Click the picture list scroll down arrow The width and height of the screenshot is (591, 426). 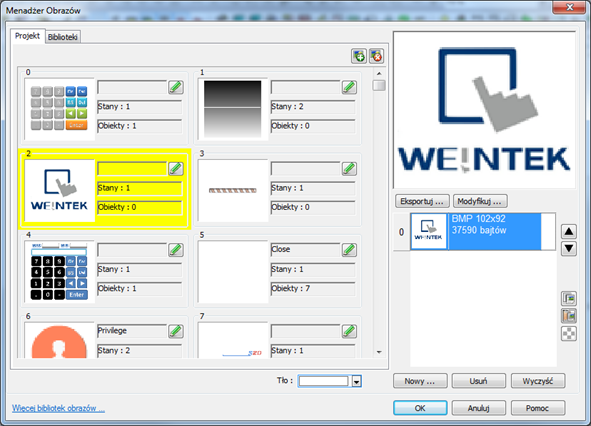[x=379, y=352]
